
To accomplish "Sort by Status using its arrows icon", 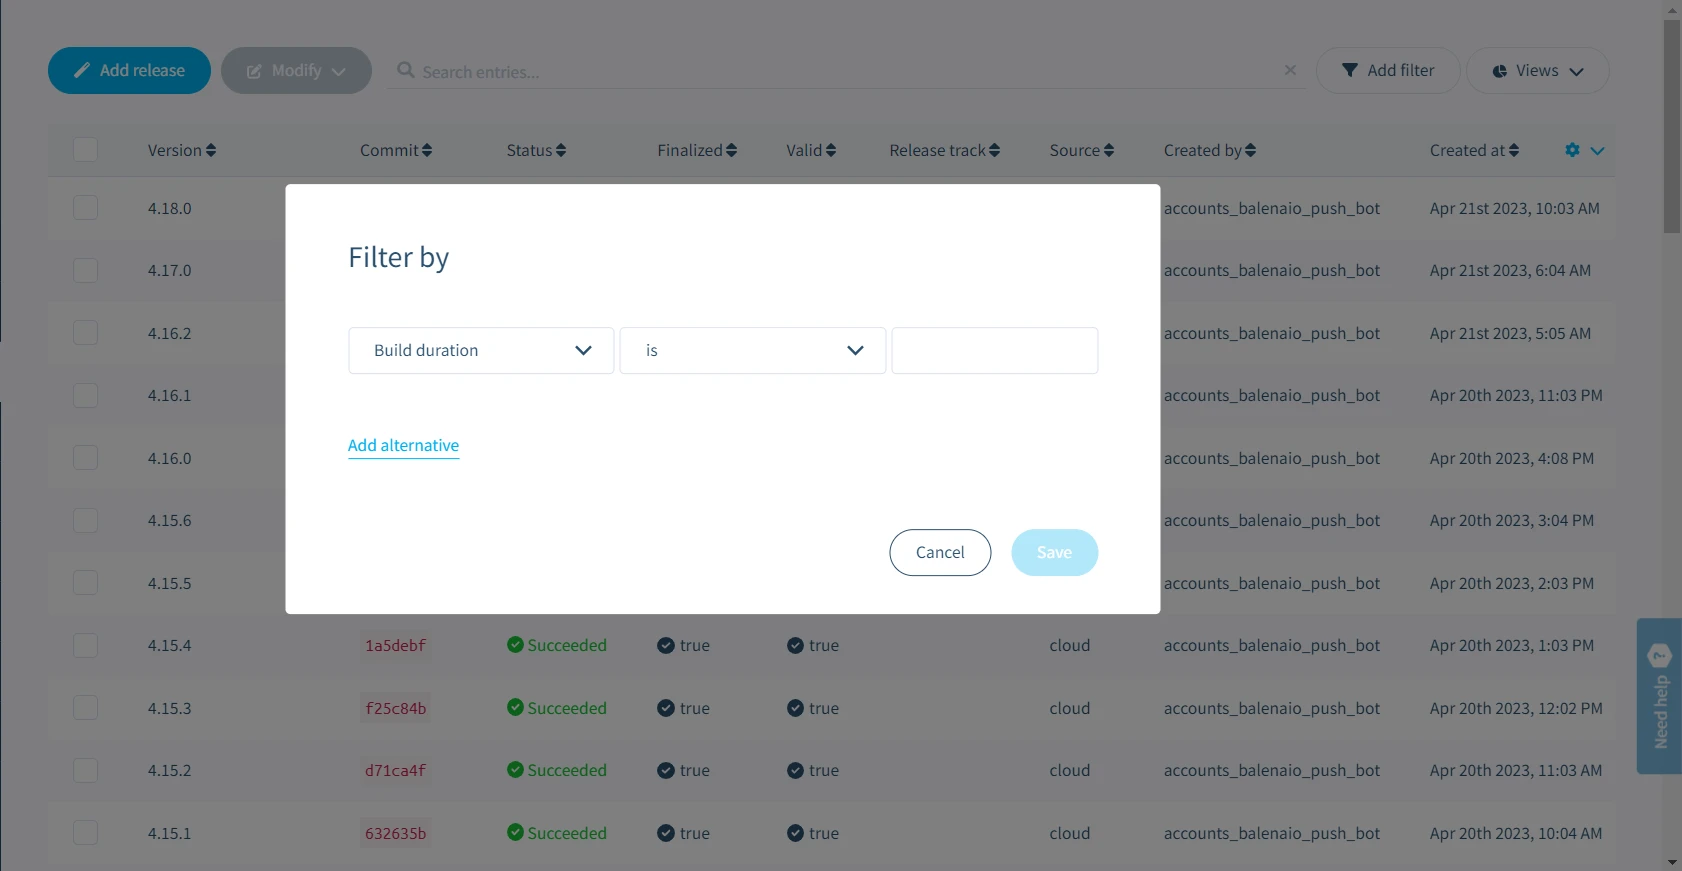I will click(561, 151).
